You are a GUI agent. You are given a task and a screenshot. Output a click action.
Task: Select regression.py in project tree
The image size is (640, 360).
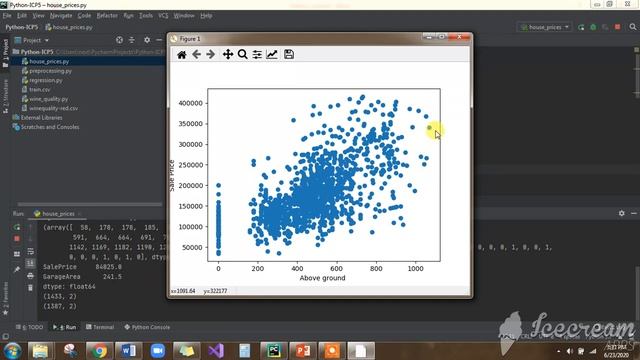[46, 80]
